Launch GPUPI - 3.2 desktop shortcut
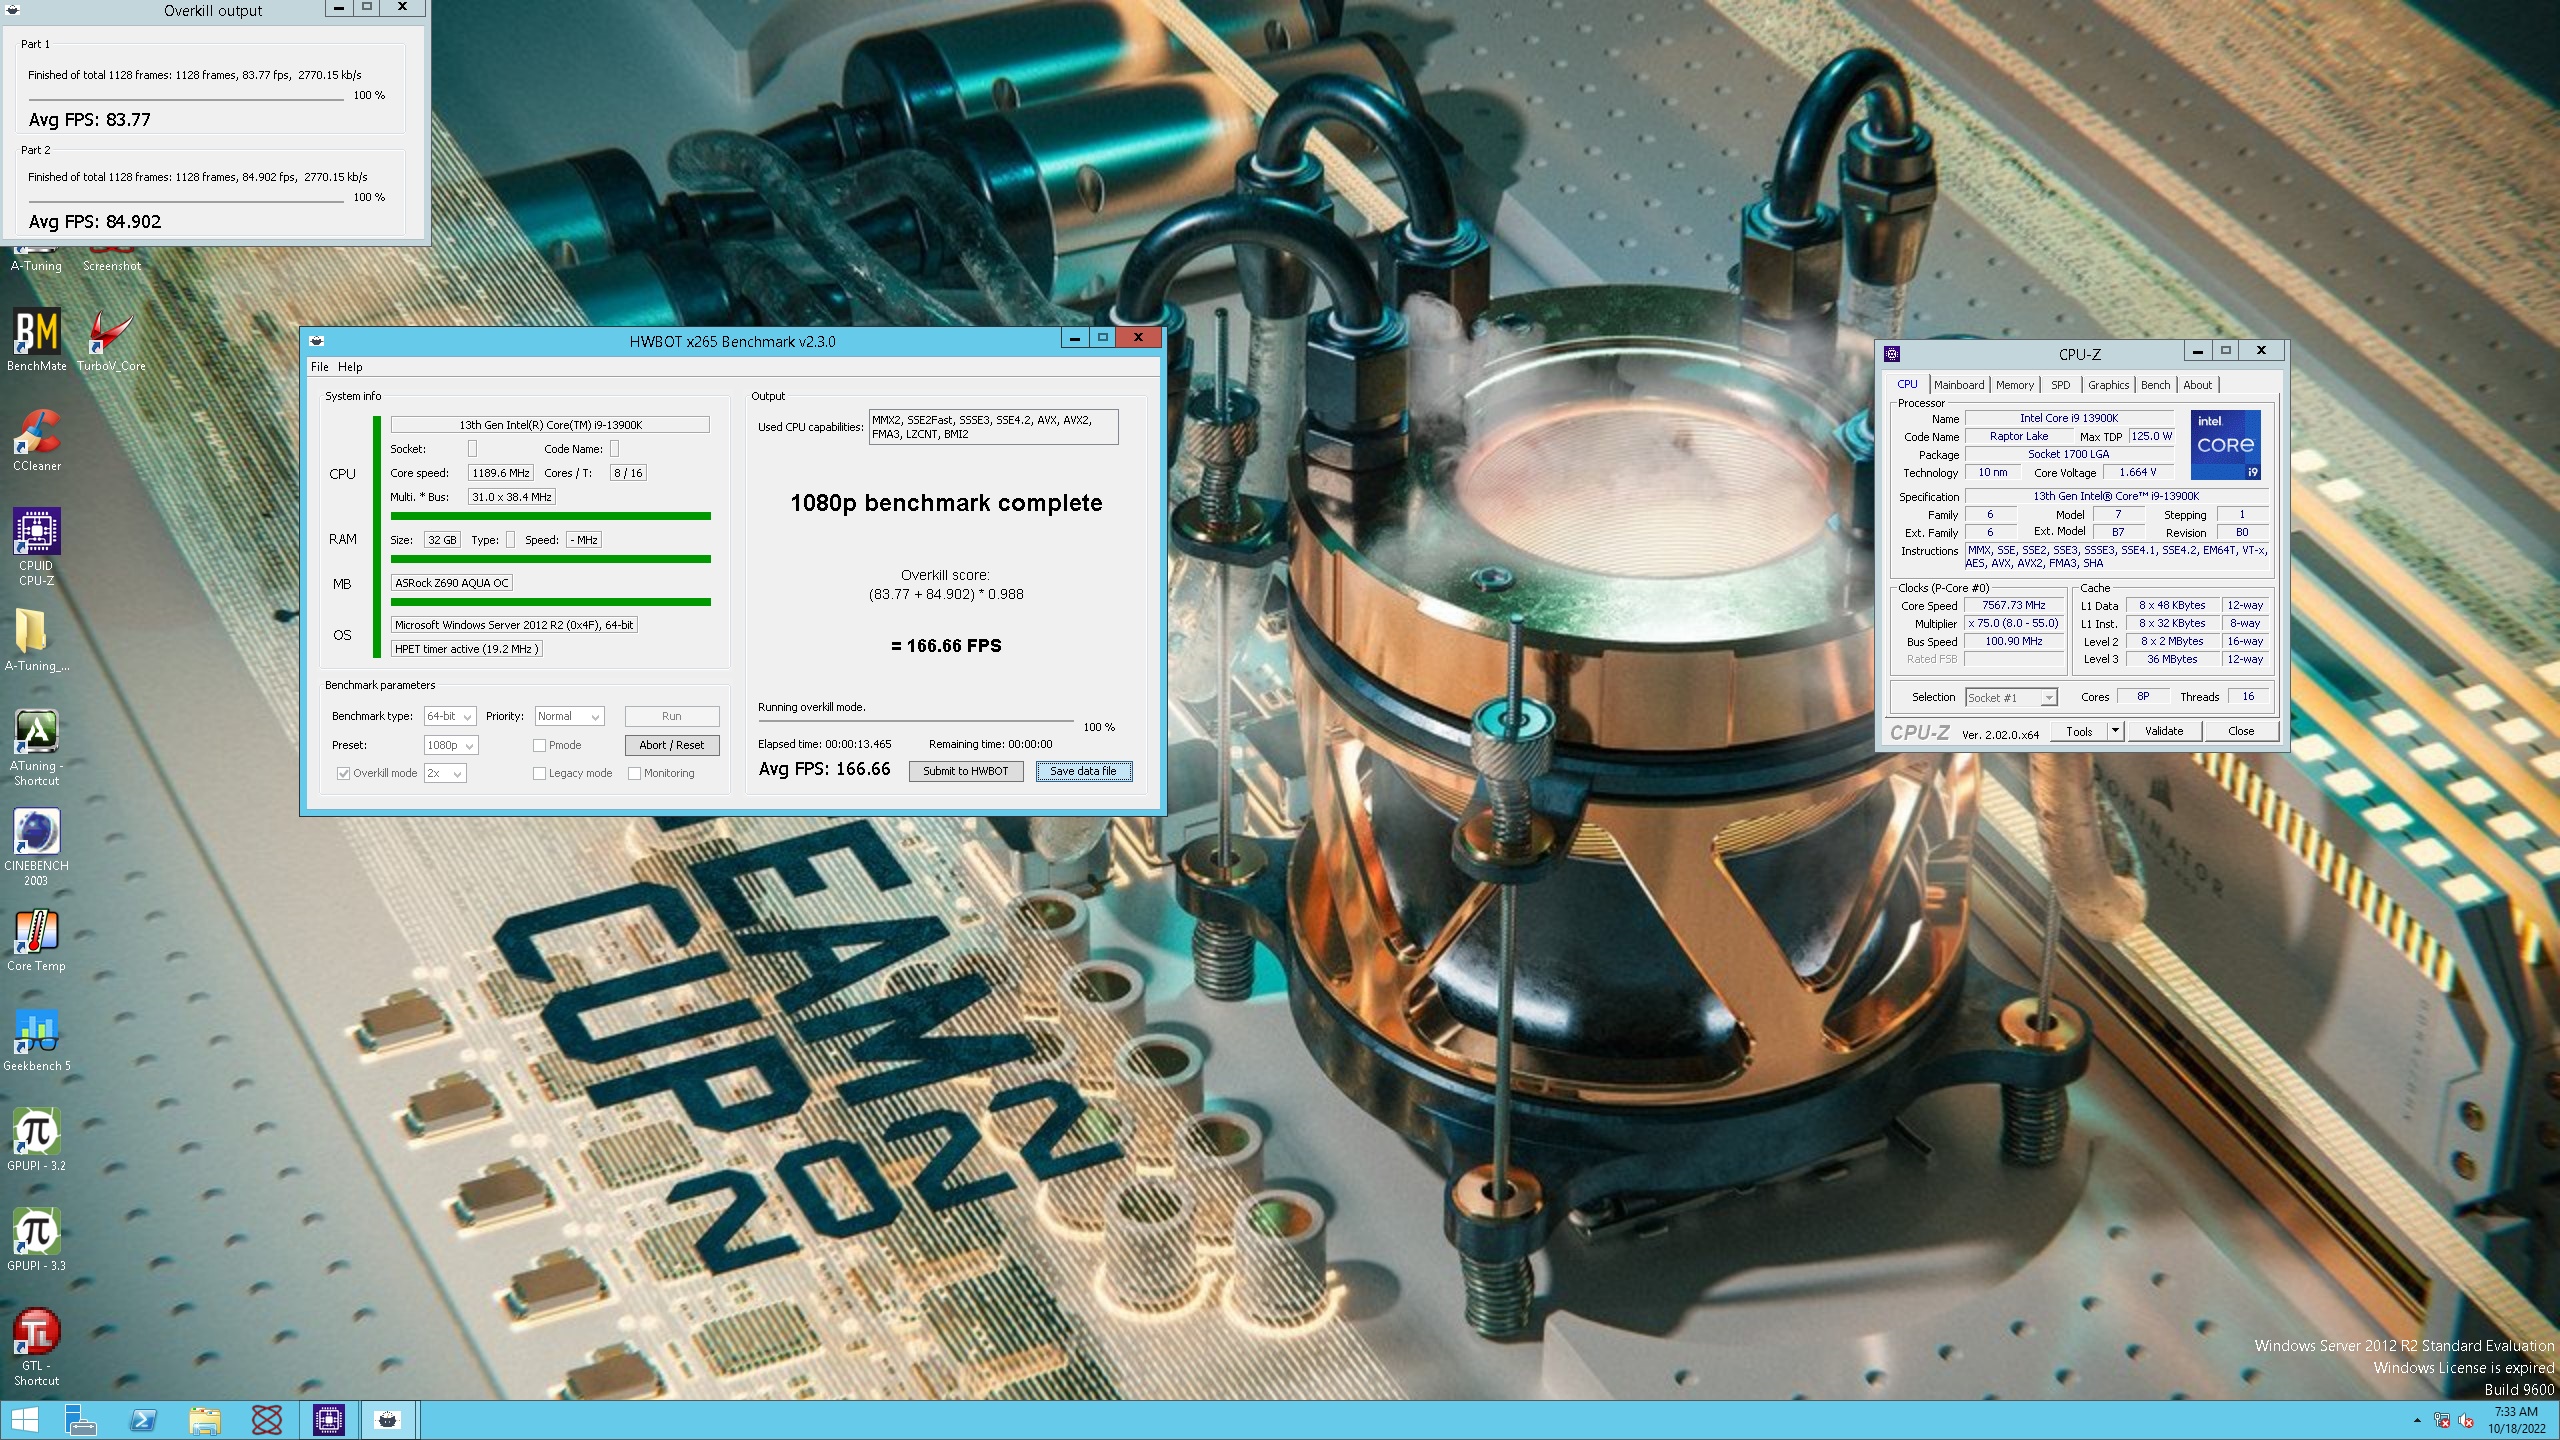Image resolution: width=2560 pixels, height=1440 pixels. pyautogui.click(x=36, y=1140)
